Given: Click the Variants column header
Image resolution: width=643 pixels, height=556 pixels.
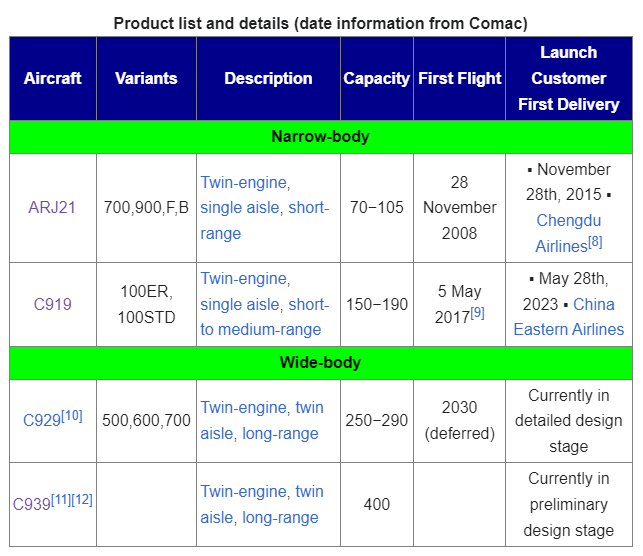Looking at the screenshot, I should click(146, 78).
